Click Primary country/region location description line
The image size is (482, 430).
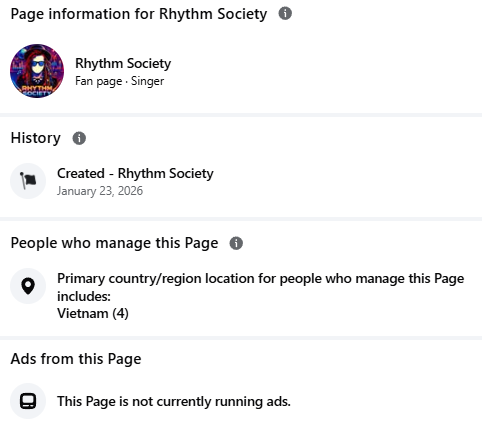click(x=261, y=279)
